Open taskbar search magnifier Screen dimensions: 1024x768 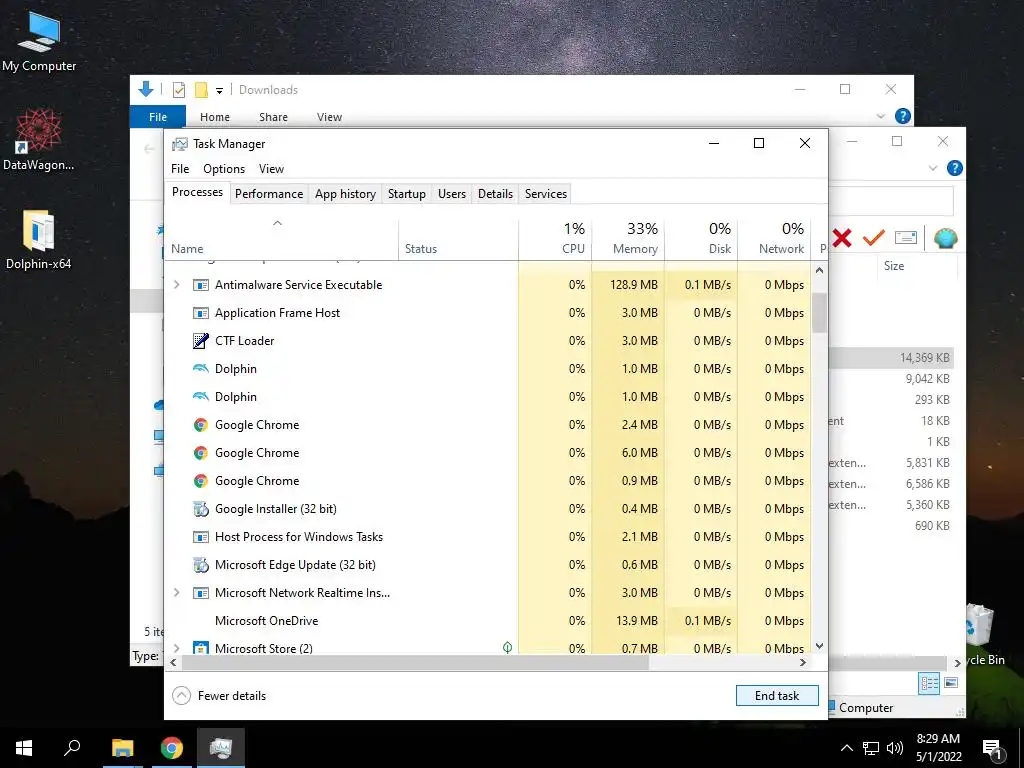coord(72,748)
